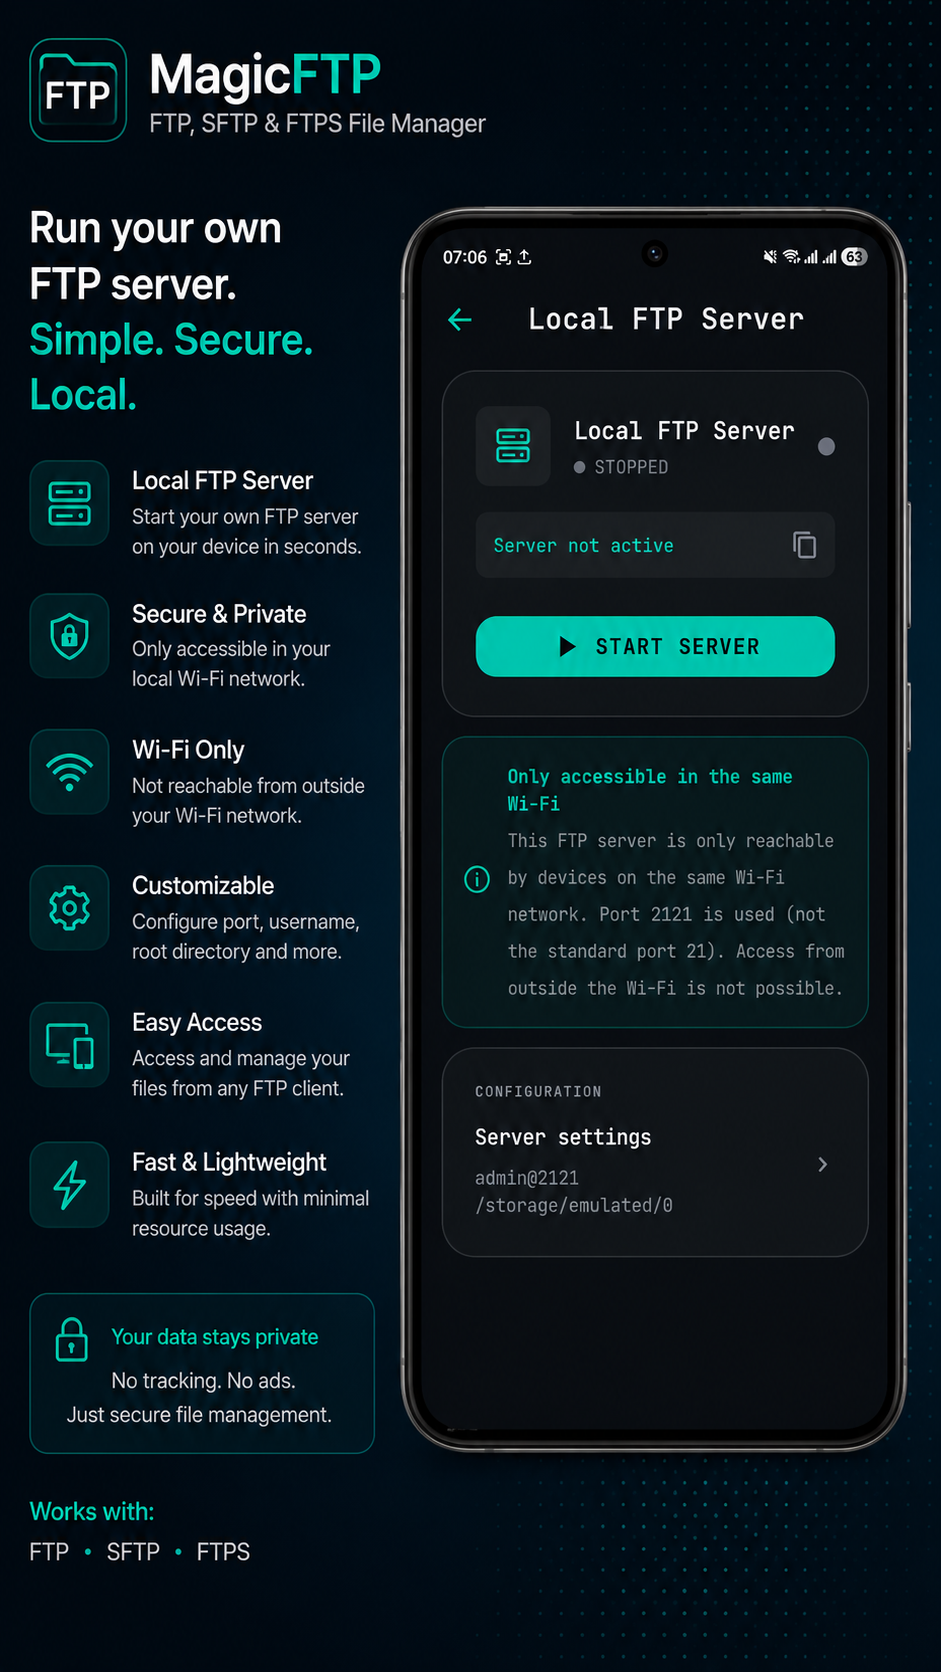Click the info circle icon in the Wi-Fi notice

[x=477, y=879]
